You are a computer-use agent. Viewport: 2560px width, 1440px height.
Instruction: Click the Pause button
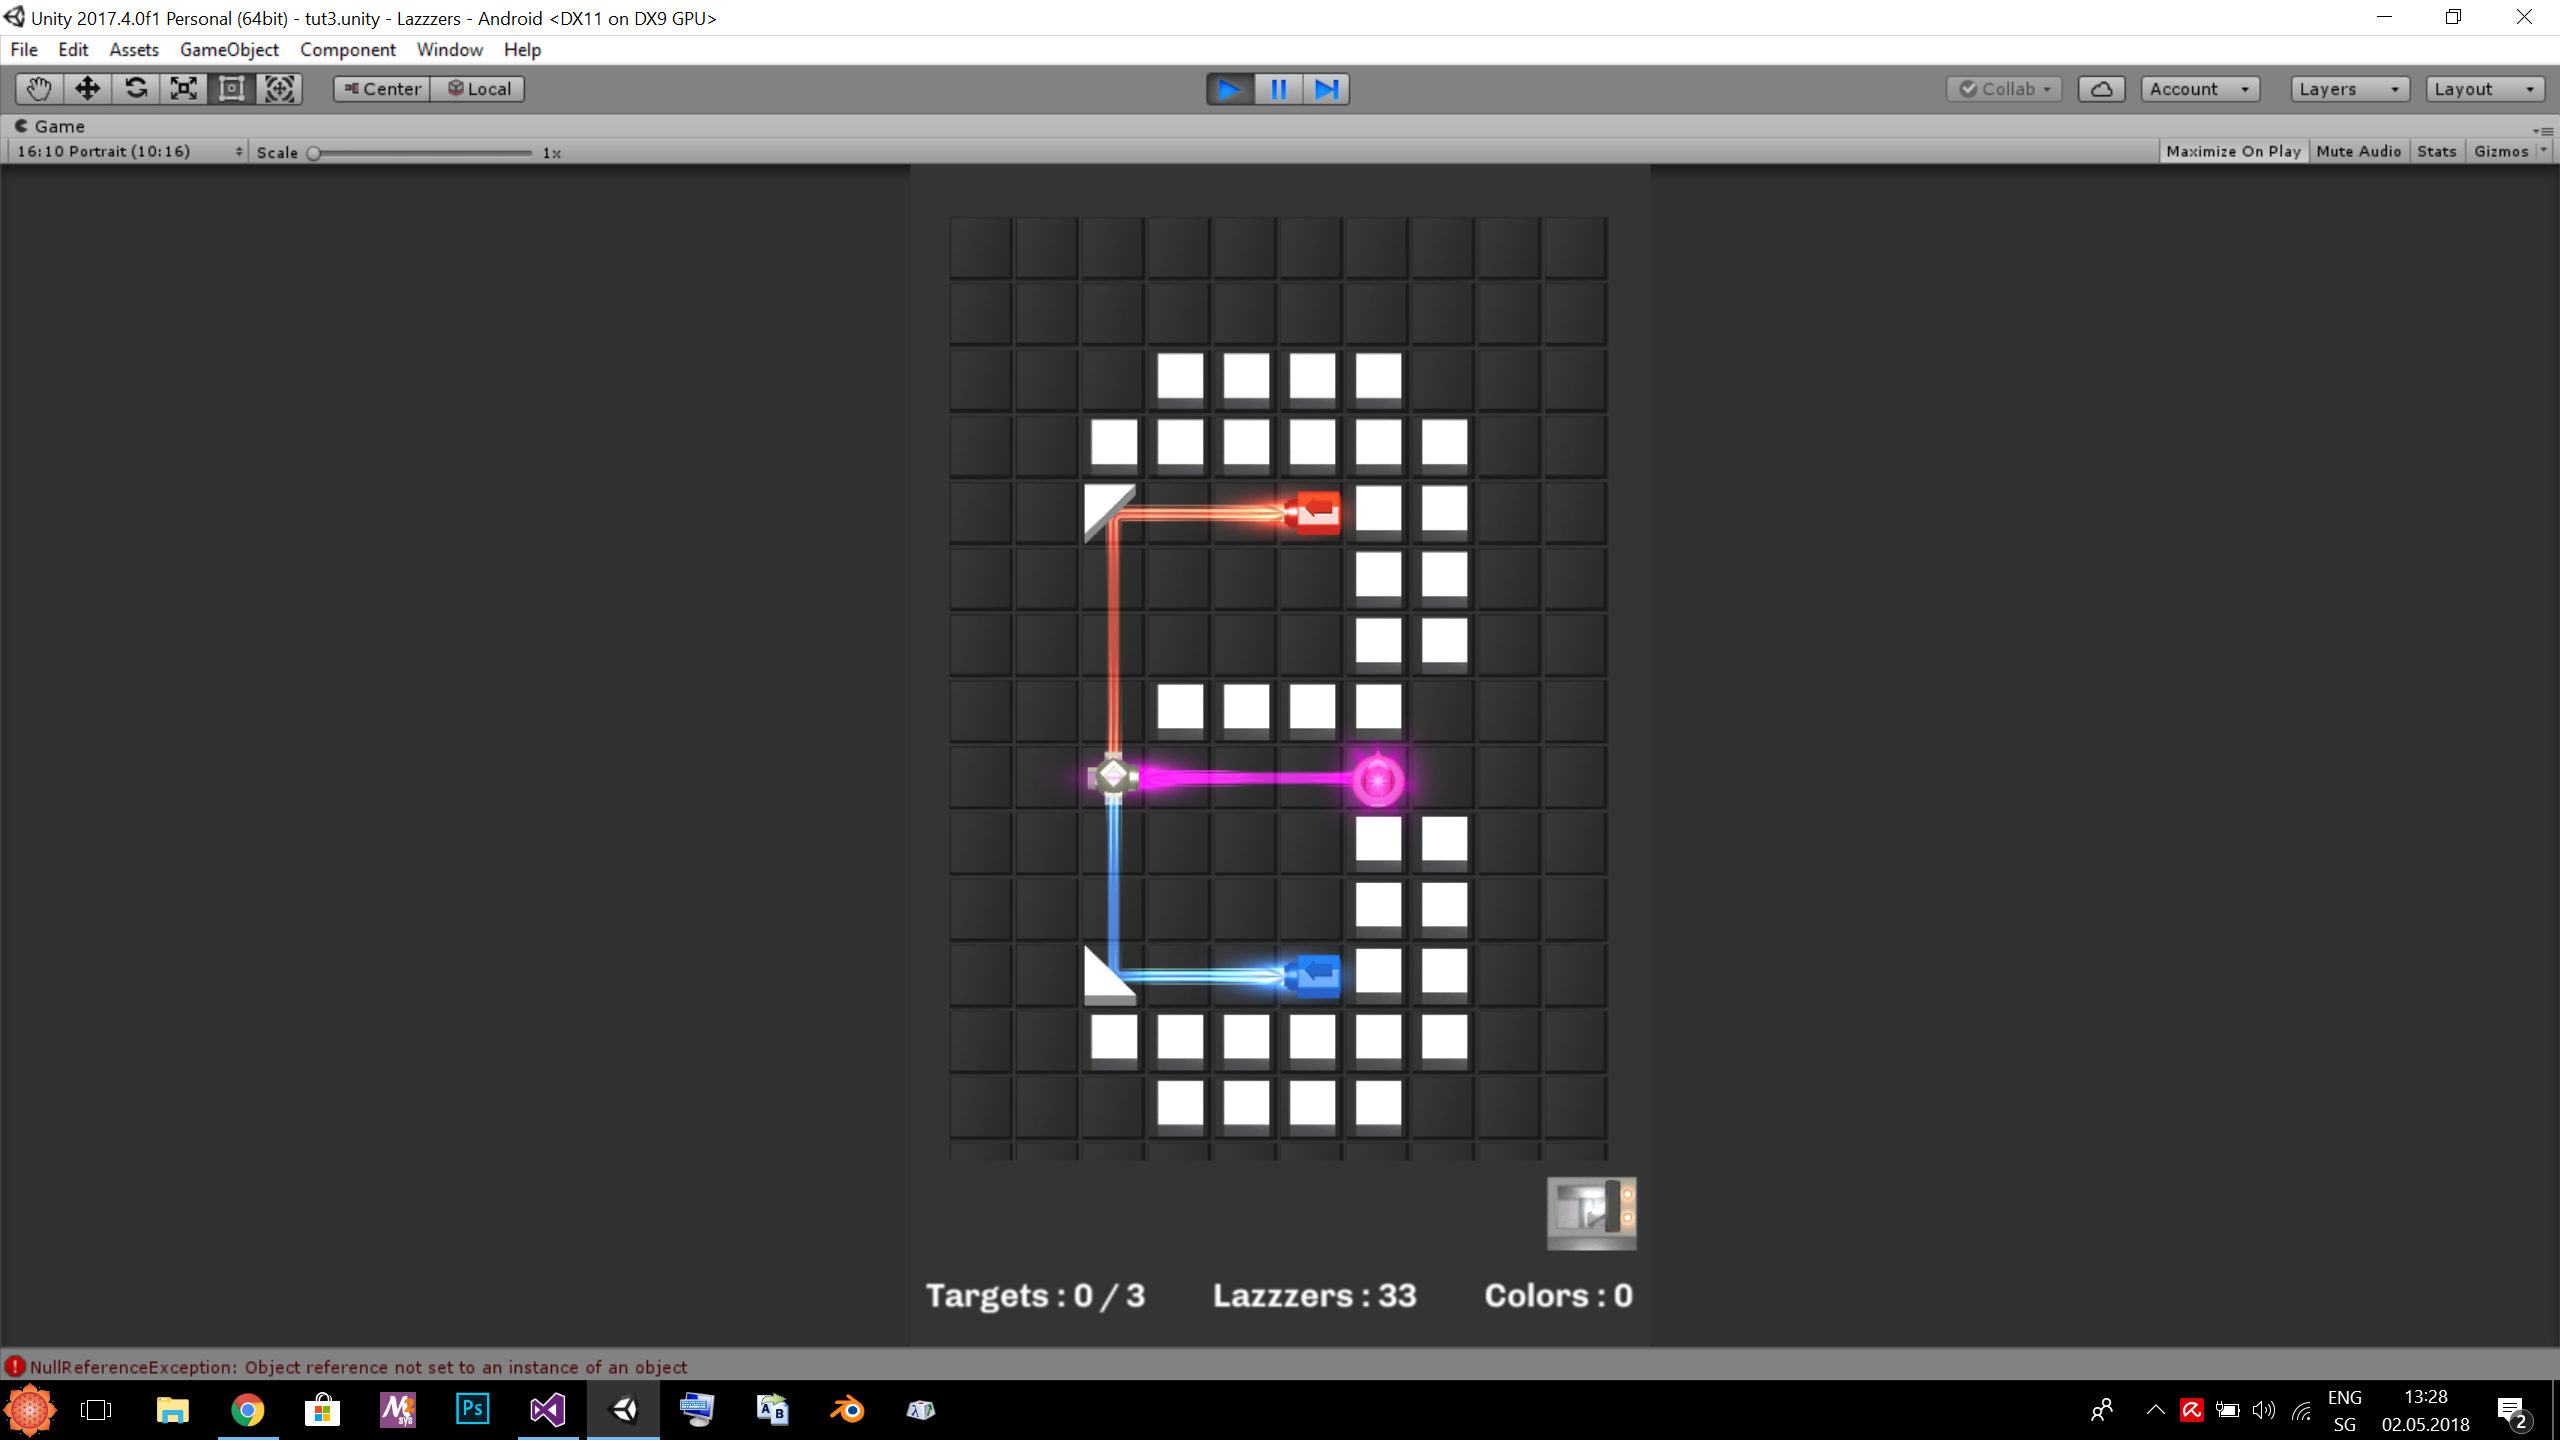click(x=1278, y=89)
